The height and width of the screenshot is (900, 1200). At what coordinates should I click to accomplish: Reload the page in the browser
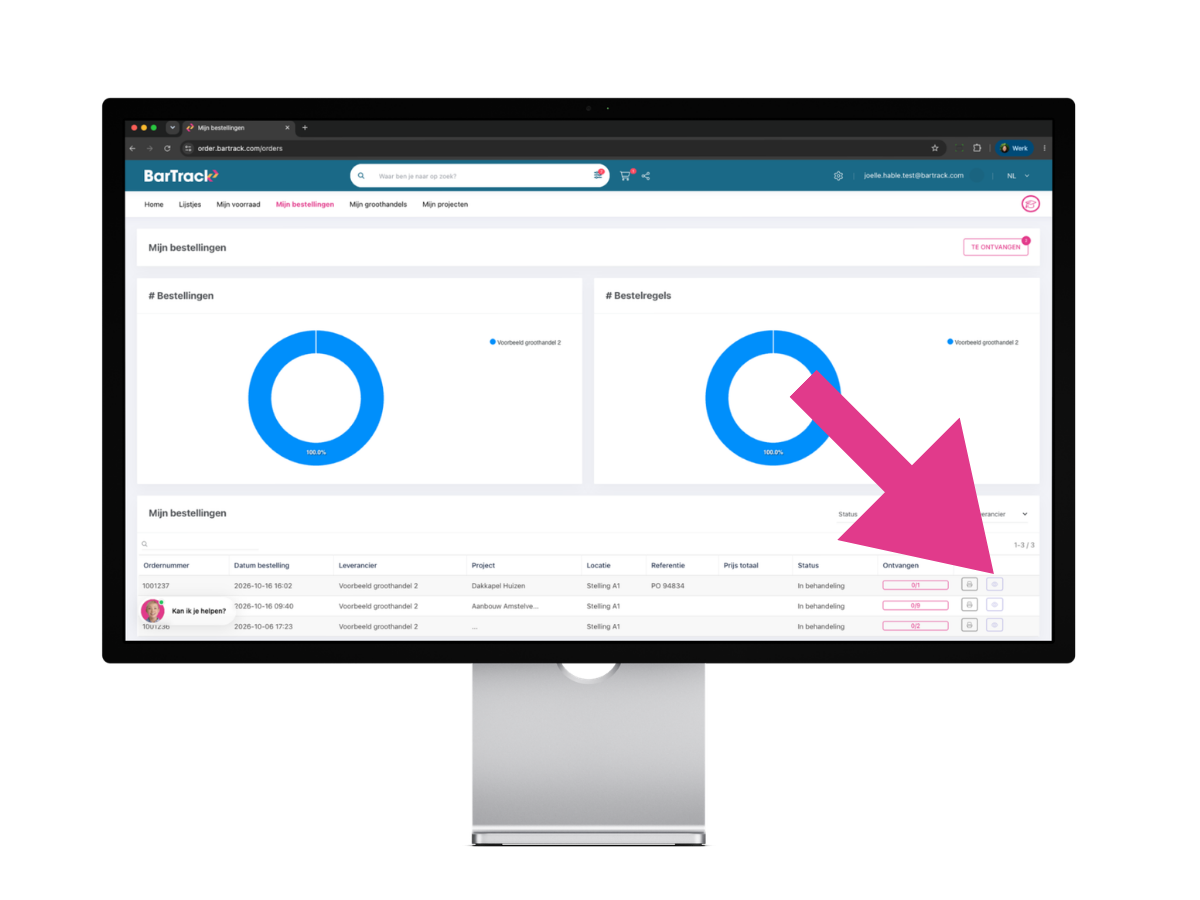point(167,148)
